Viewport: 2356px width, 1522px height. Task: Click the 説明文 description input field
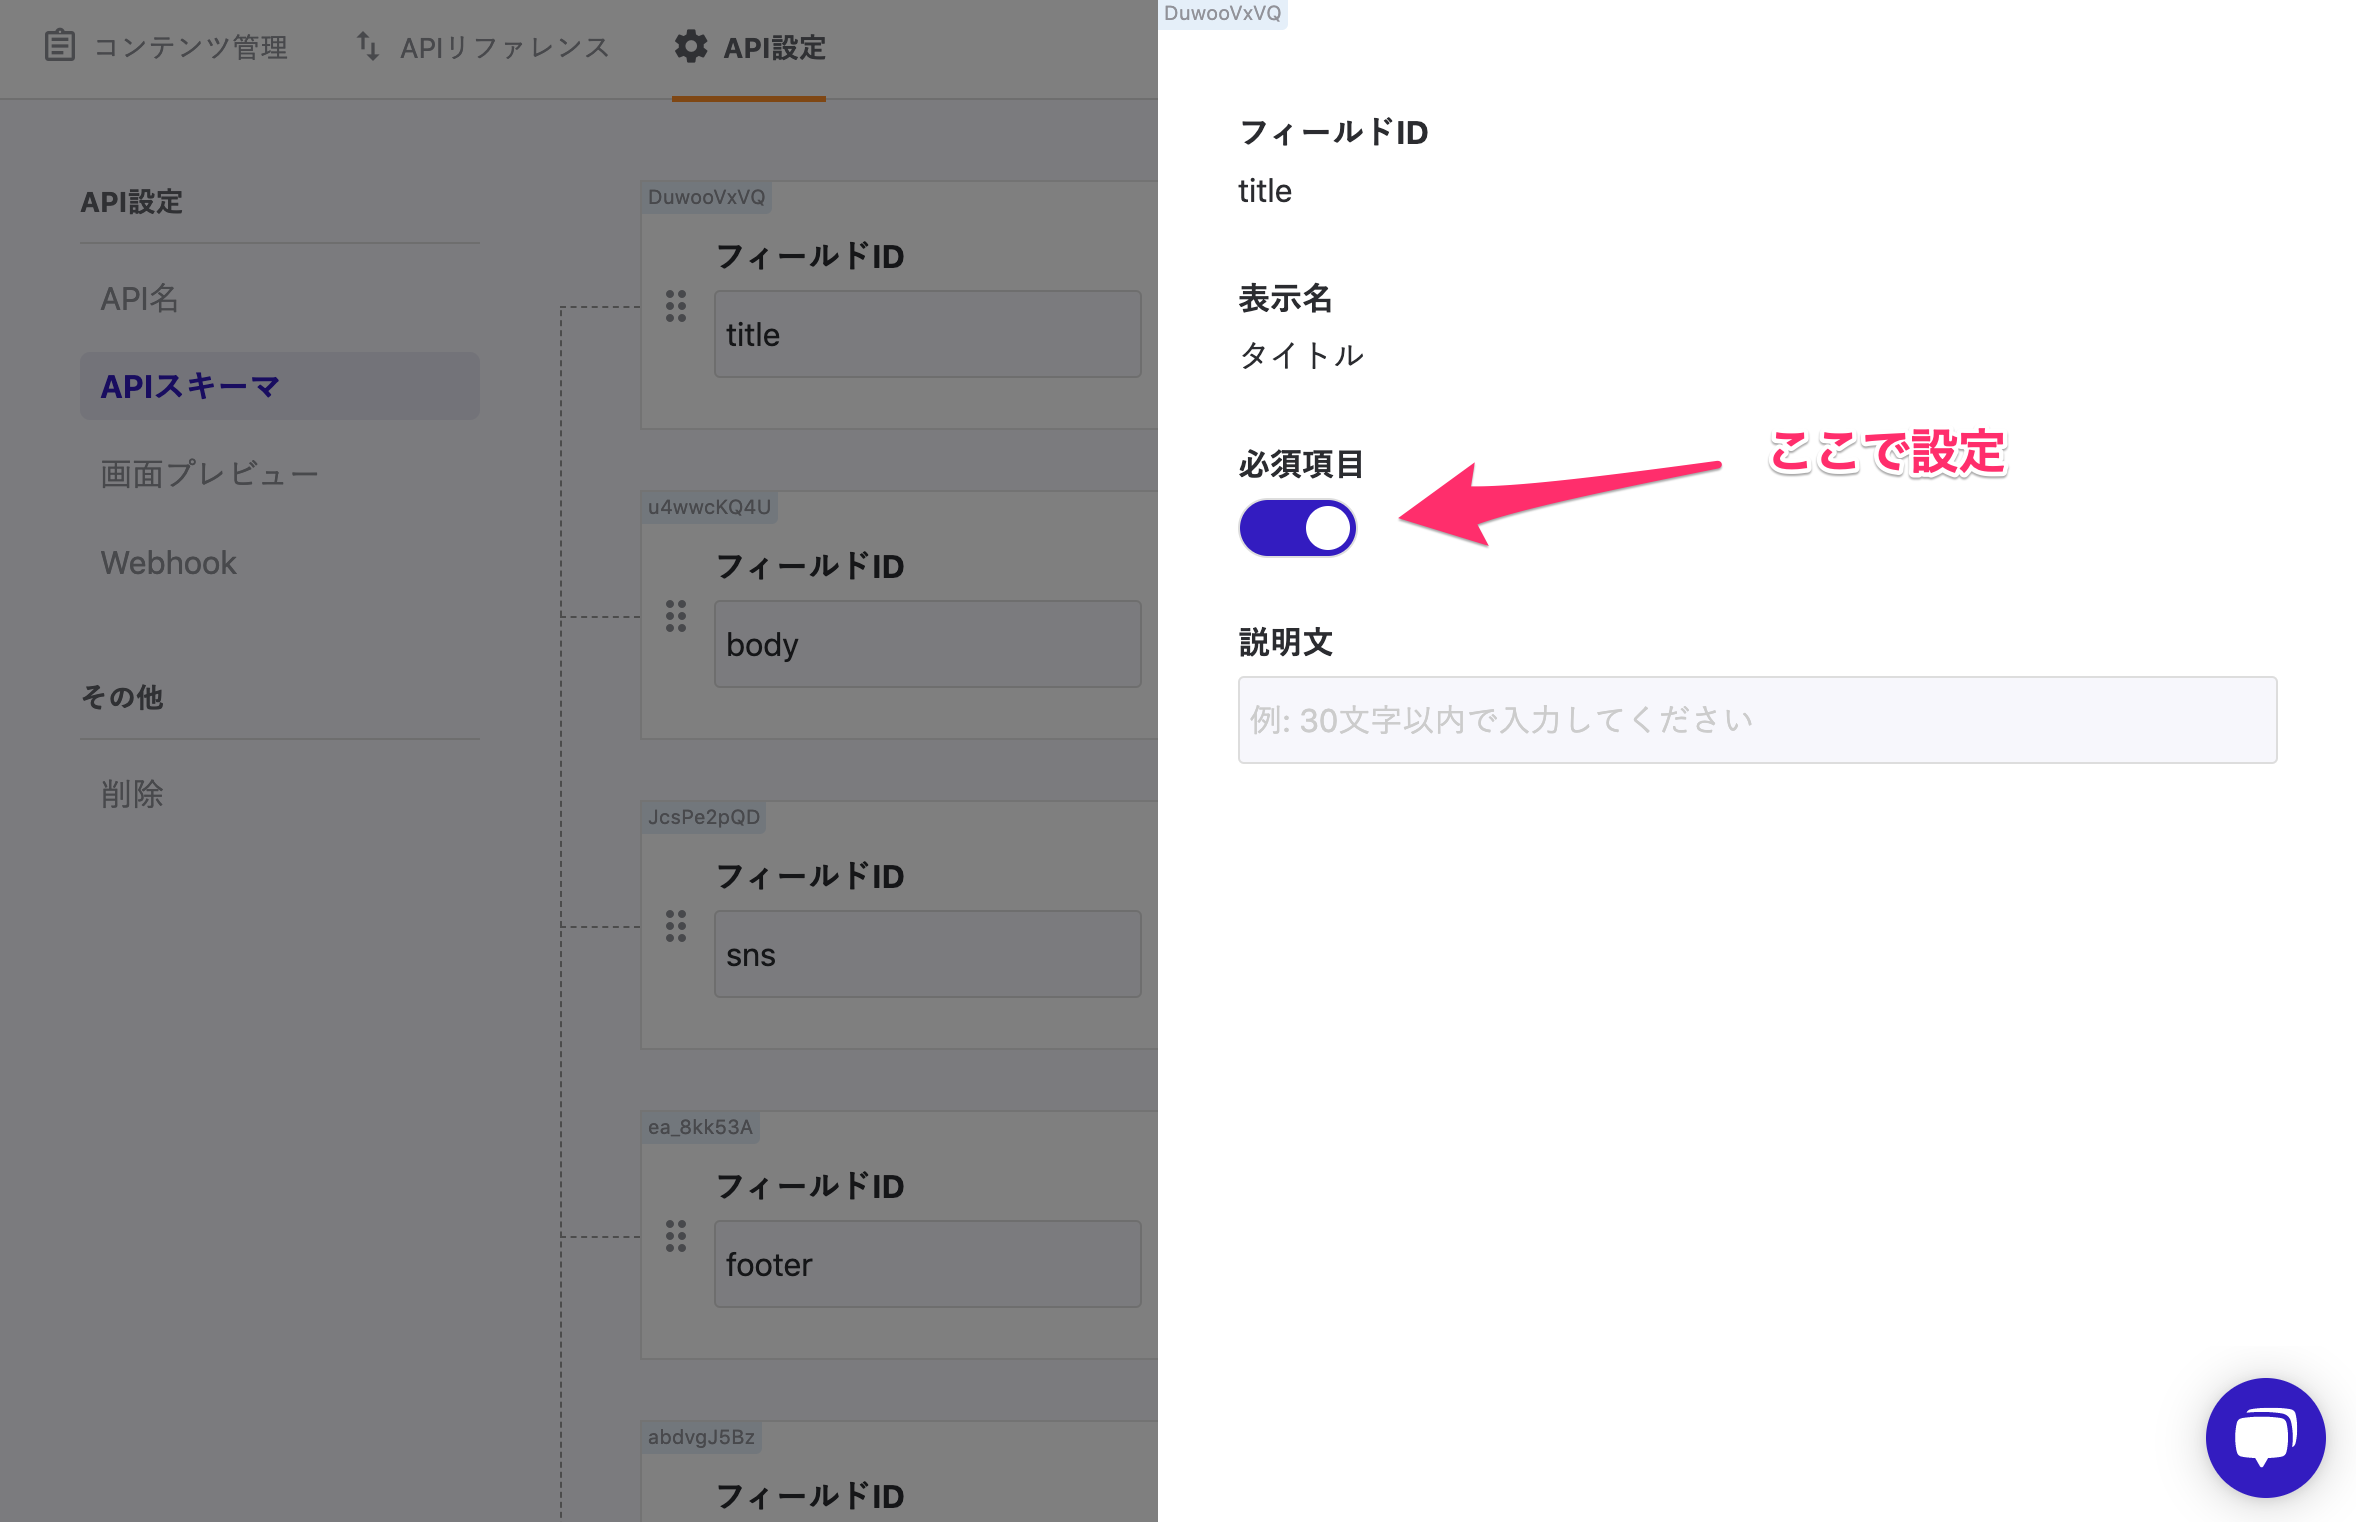click(x=1757, y=720)
